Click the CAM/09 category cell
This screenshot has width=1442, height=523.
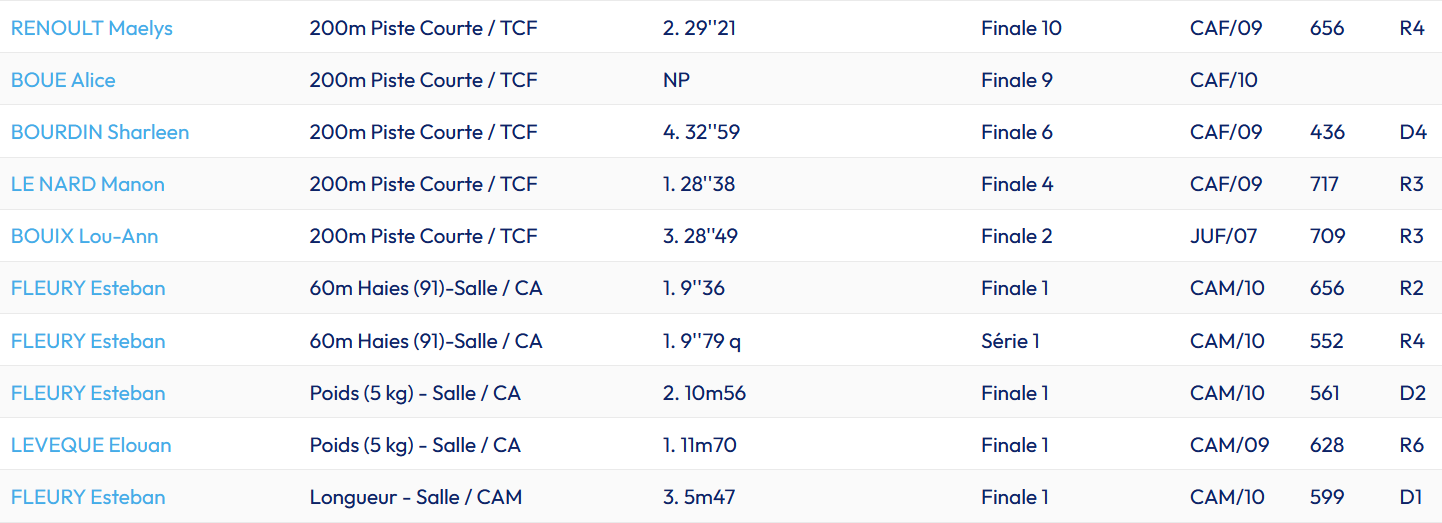pyautogui.click(x=1229, y=445)
